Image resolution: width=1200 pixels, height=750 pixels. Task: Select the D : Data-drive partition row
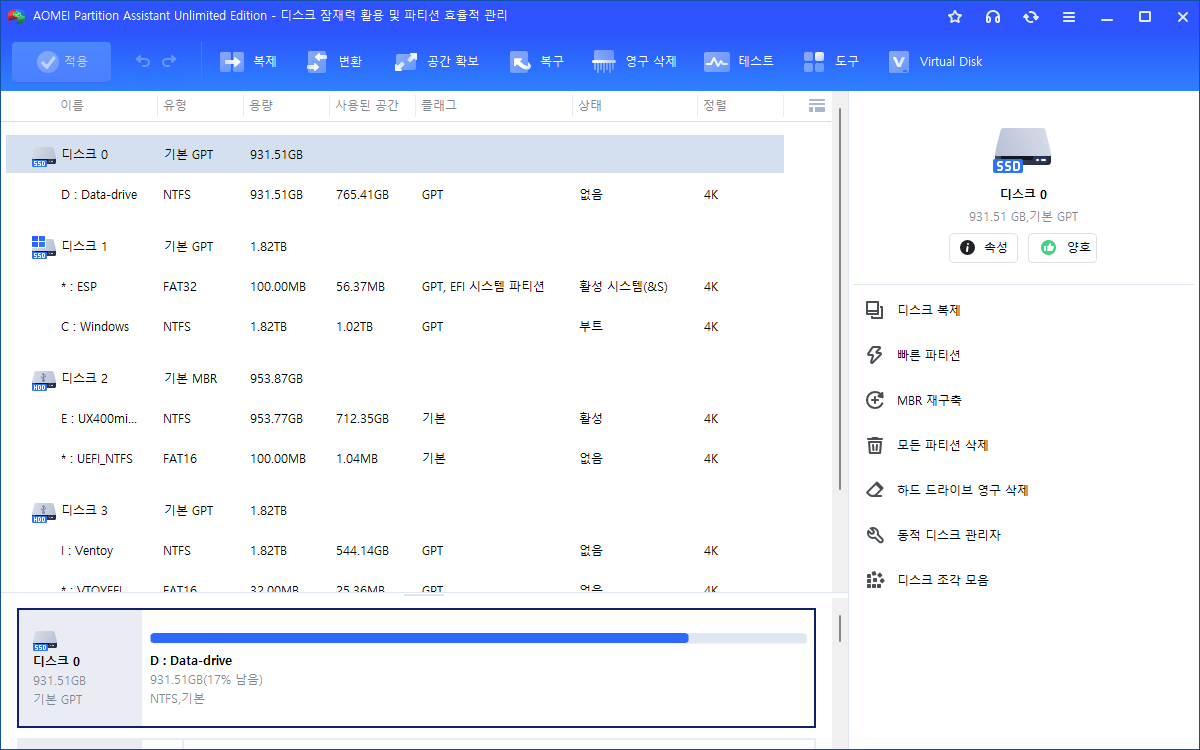[395, 195]
